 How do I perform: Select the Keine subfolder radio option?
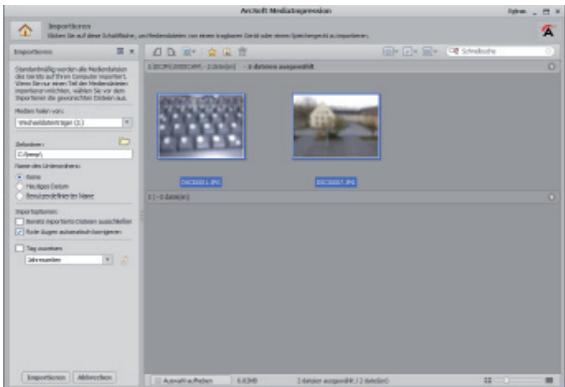coord(19,177)
